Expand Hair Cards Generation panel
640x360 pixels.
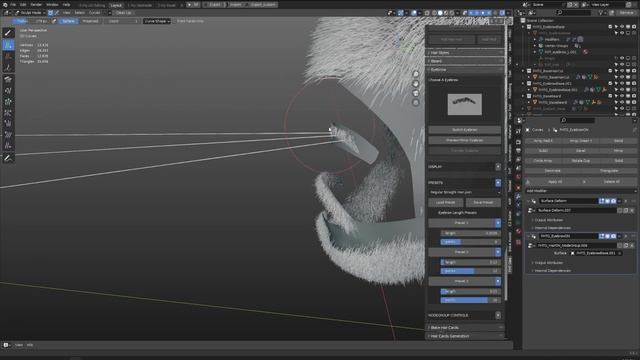pos(465,336)
